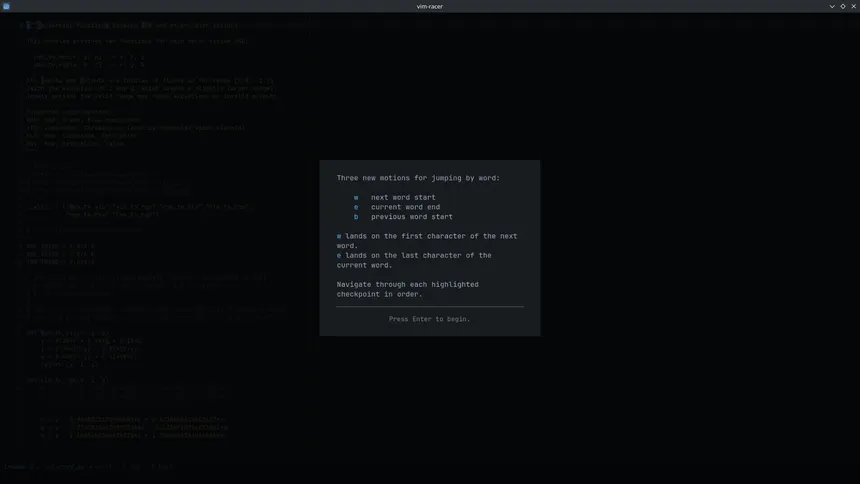
Task: Select the 'Three new motions for jumping by word:' heading
Action: pos(418,178)
